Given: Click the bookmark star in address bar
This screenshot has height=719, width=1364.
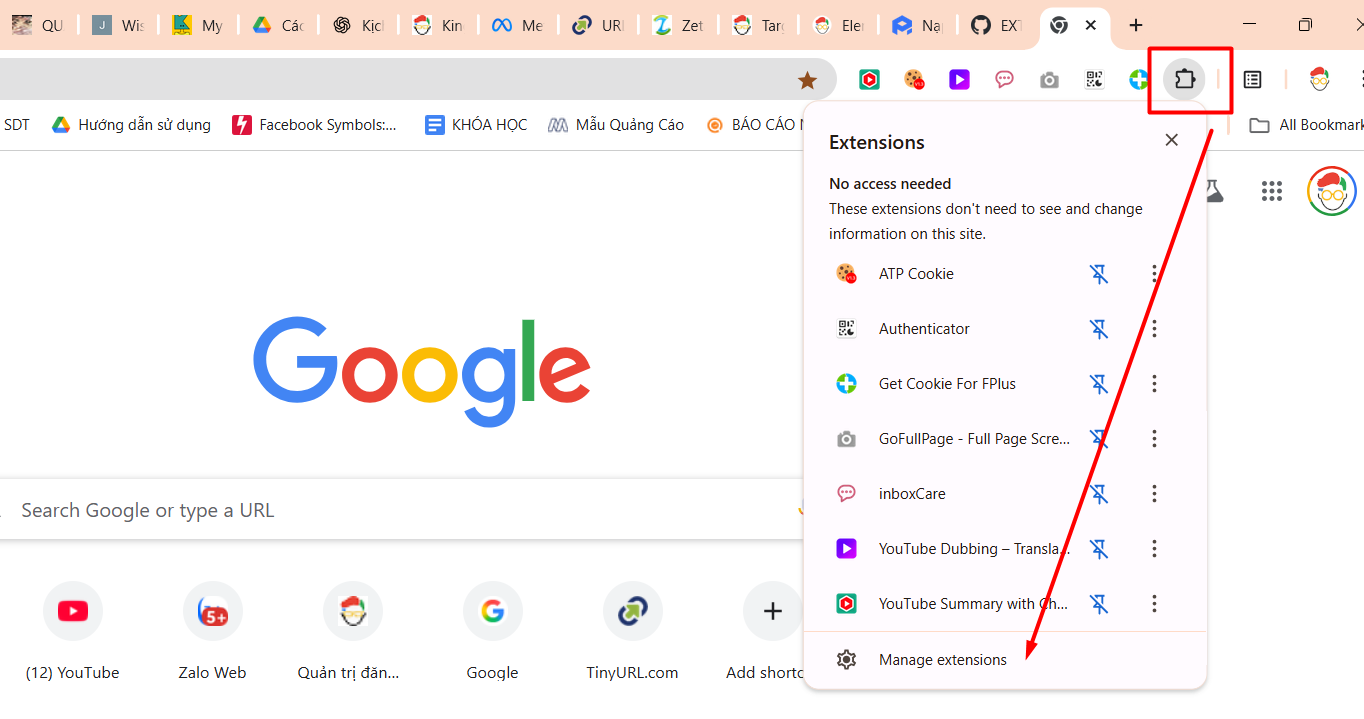Looking at the screenshot, I should [x=807, y=80].
